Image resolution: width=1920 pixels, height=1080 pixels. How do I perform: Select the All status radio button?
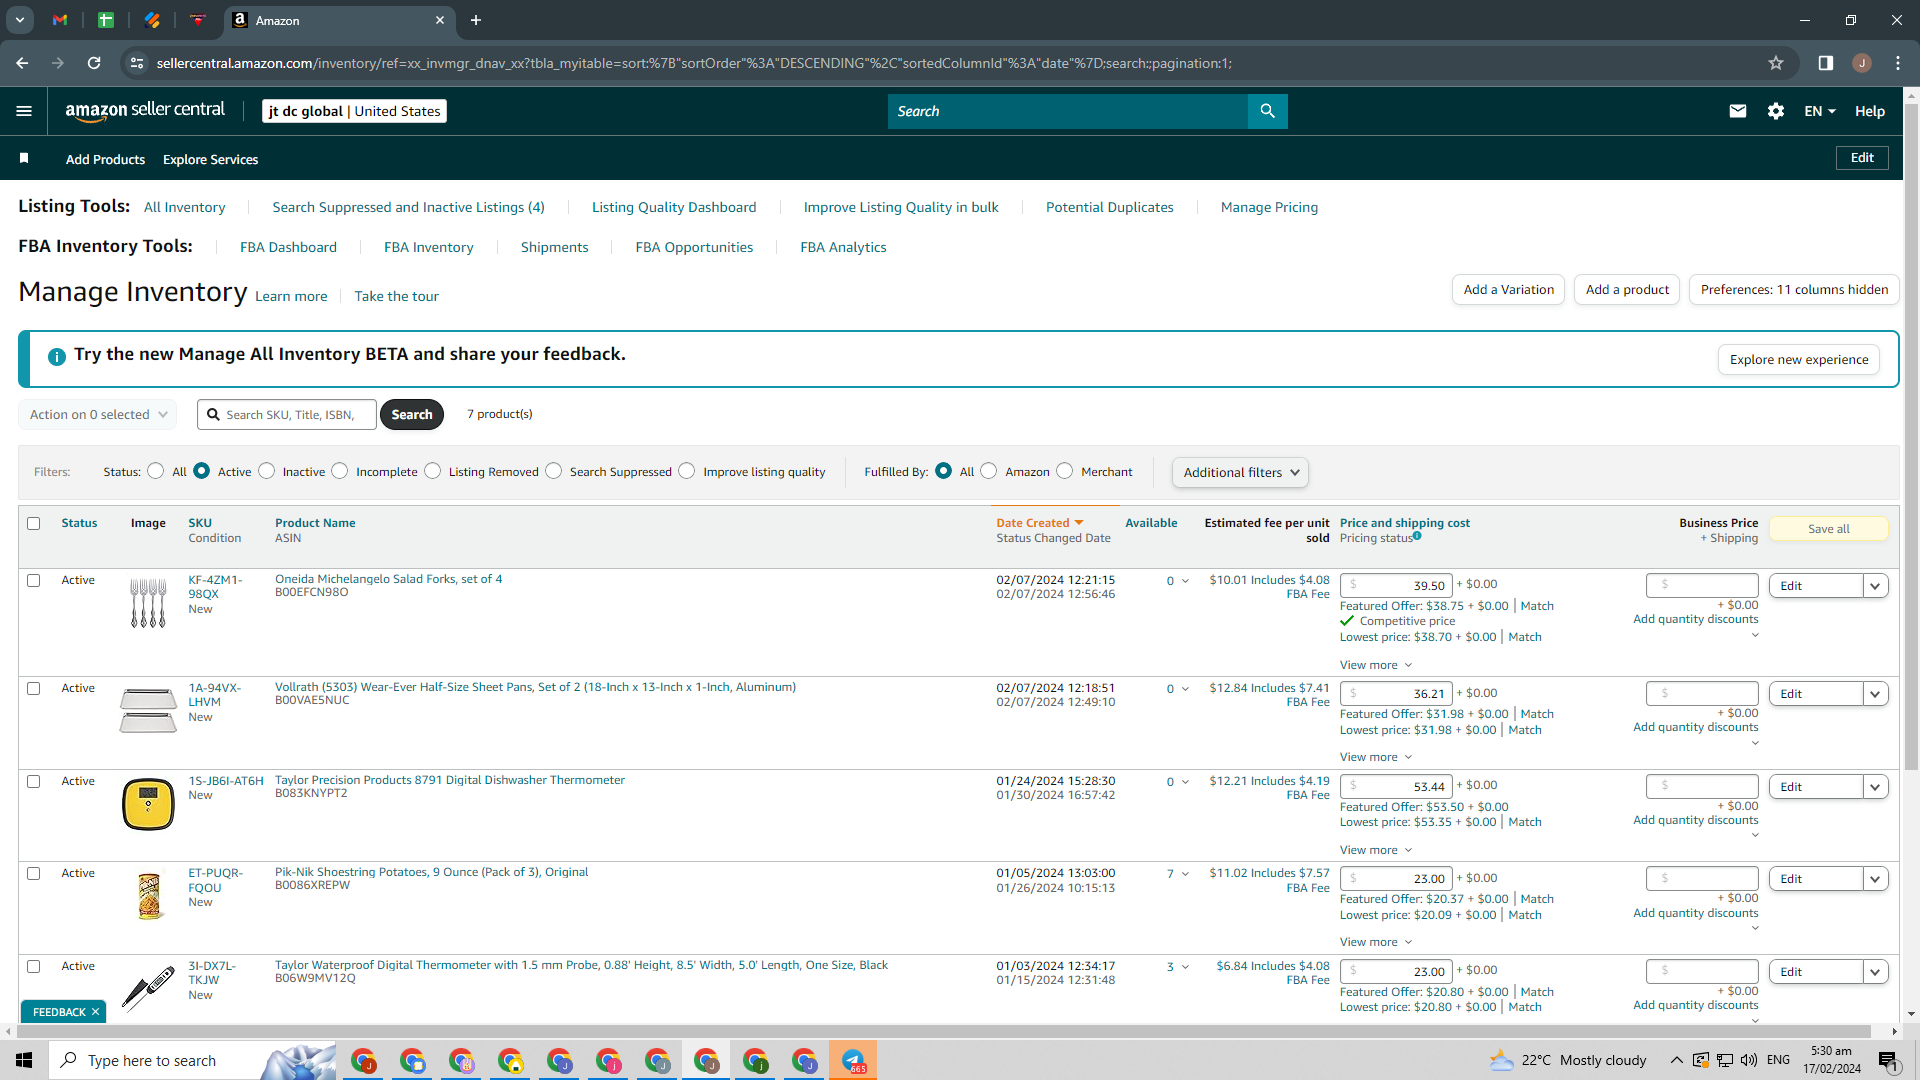click(x=155, y=471)
